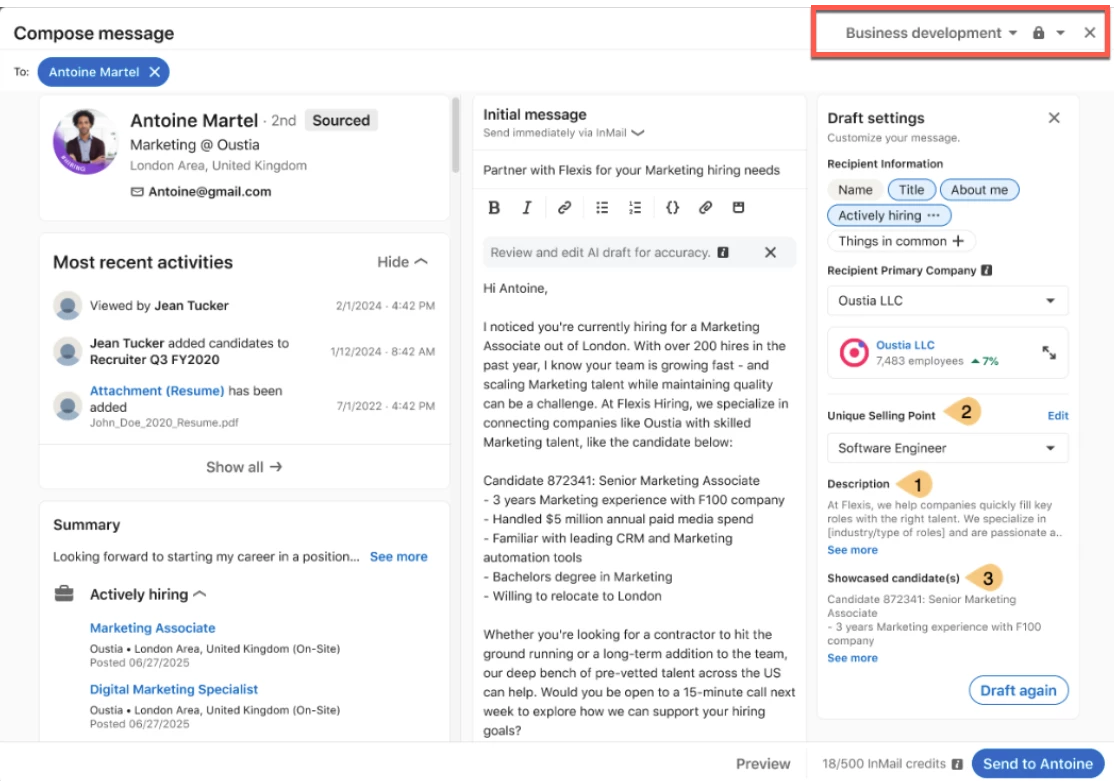Toggle the Actively hiring recipient info chip
Screen dimensions: 1114x781
[889, 215]
